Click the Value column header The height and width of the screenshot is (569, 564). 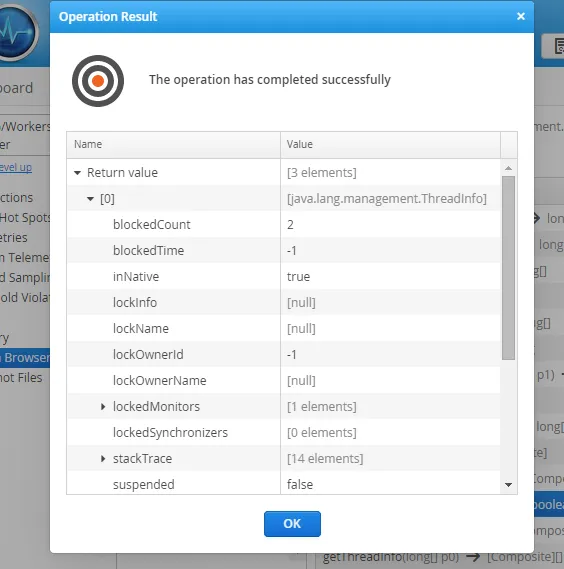point(390,144)
